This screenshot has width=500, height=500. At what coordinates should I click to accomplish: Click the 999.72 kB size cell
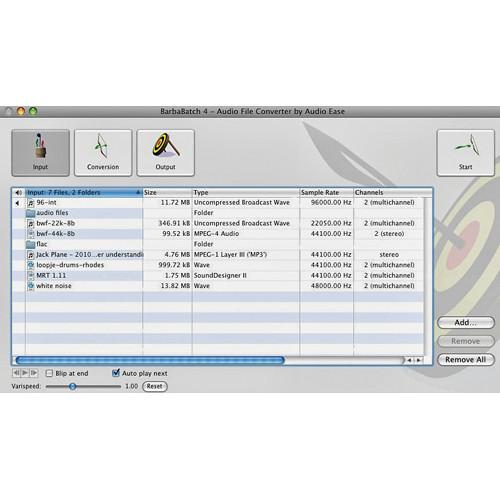coord(174,265)
